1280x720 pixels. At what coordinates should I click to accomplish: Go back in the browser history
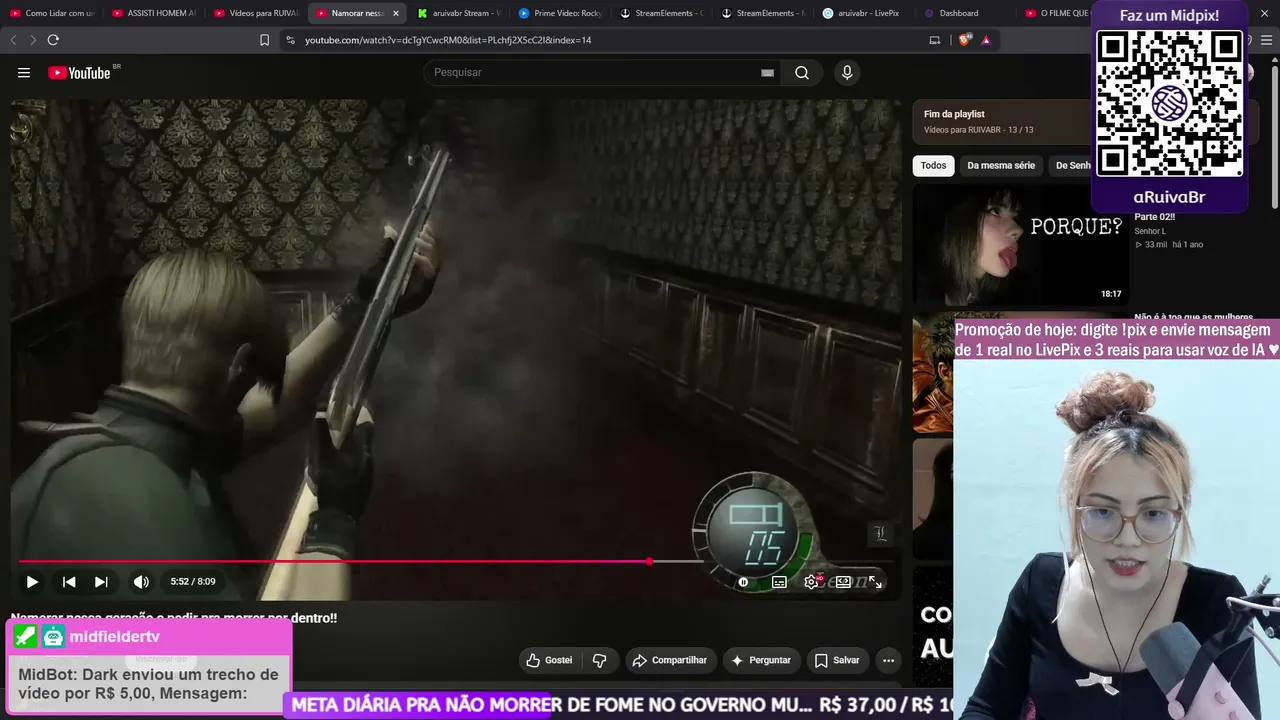(13, 40)
